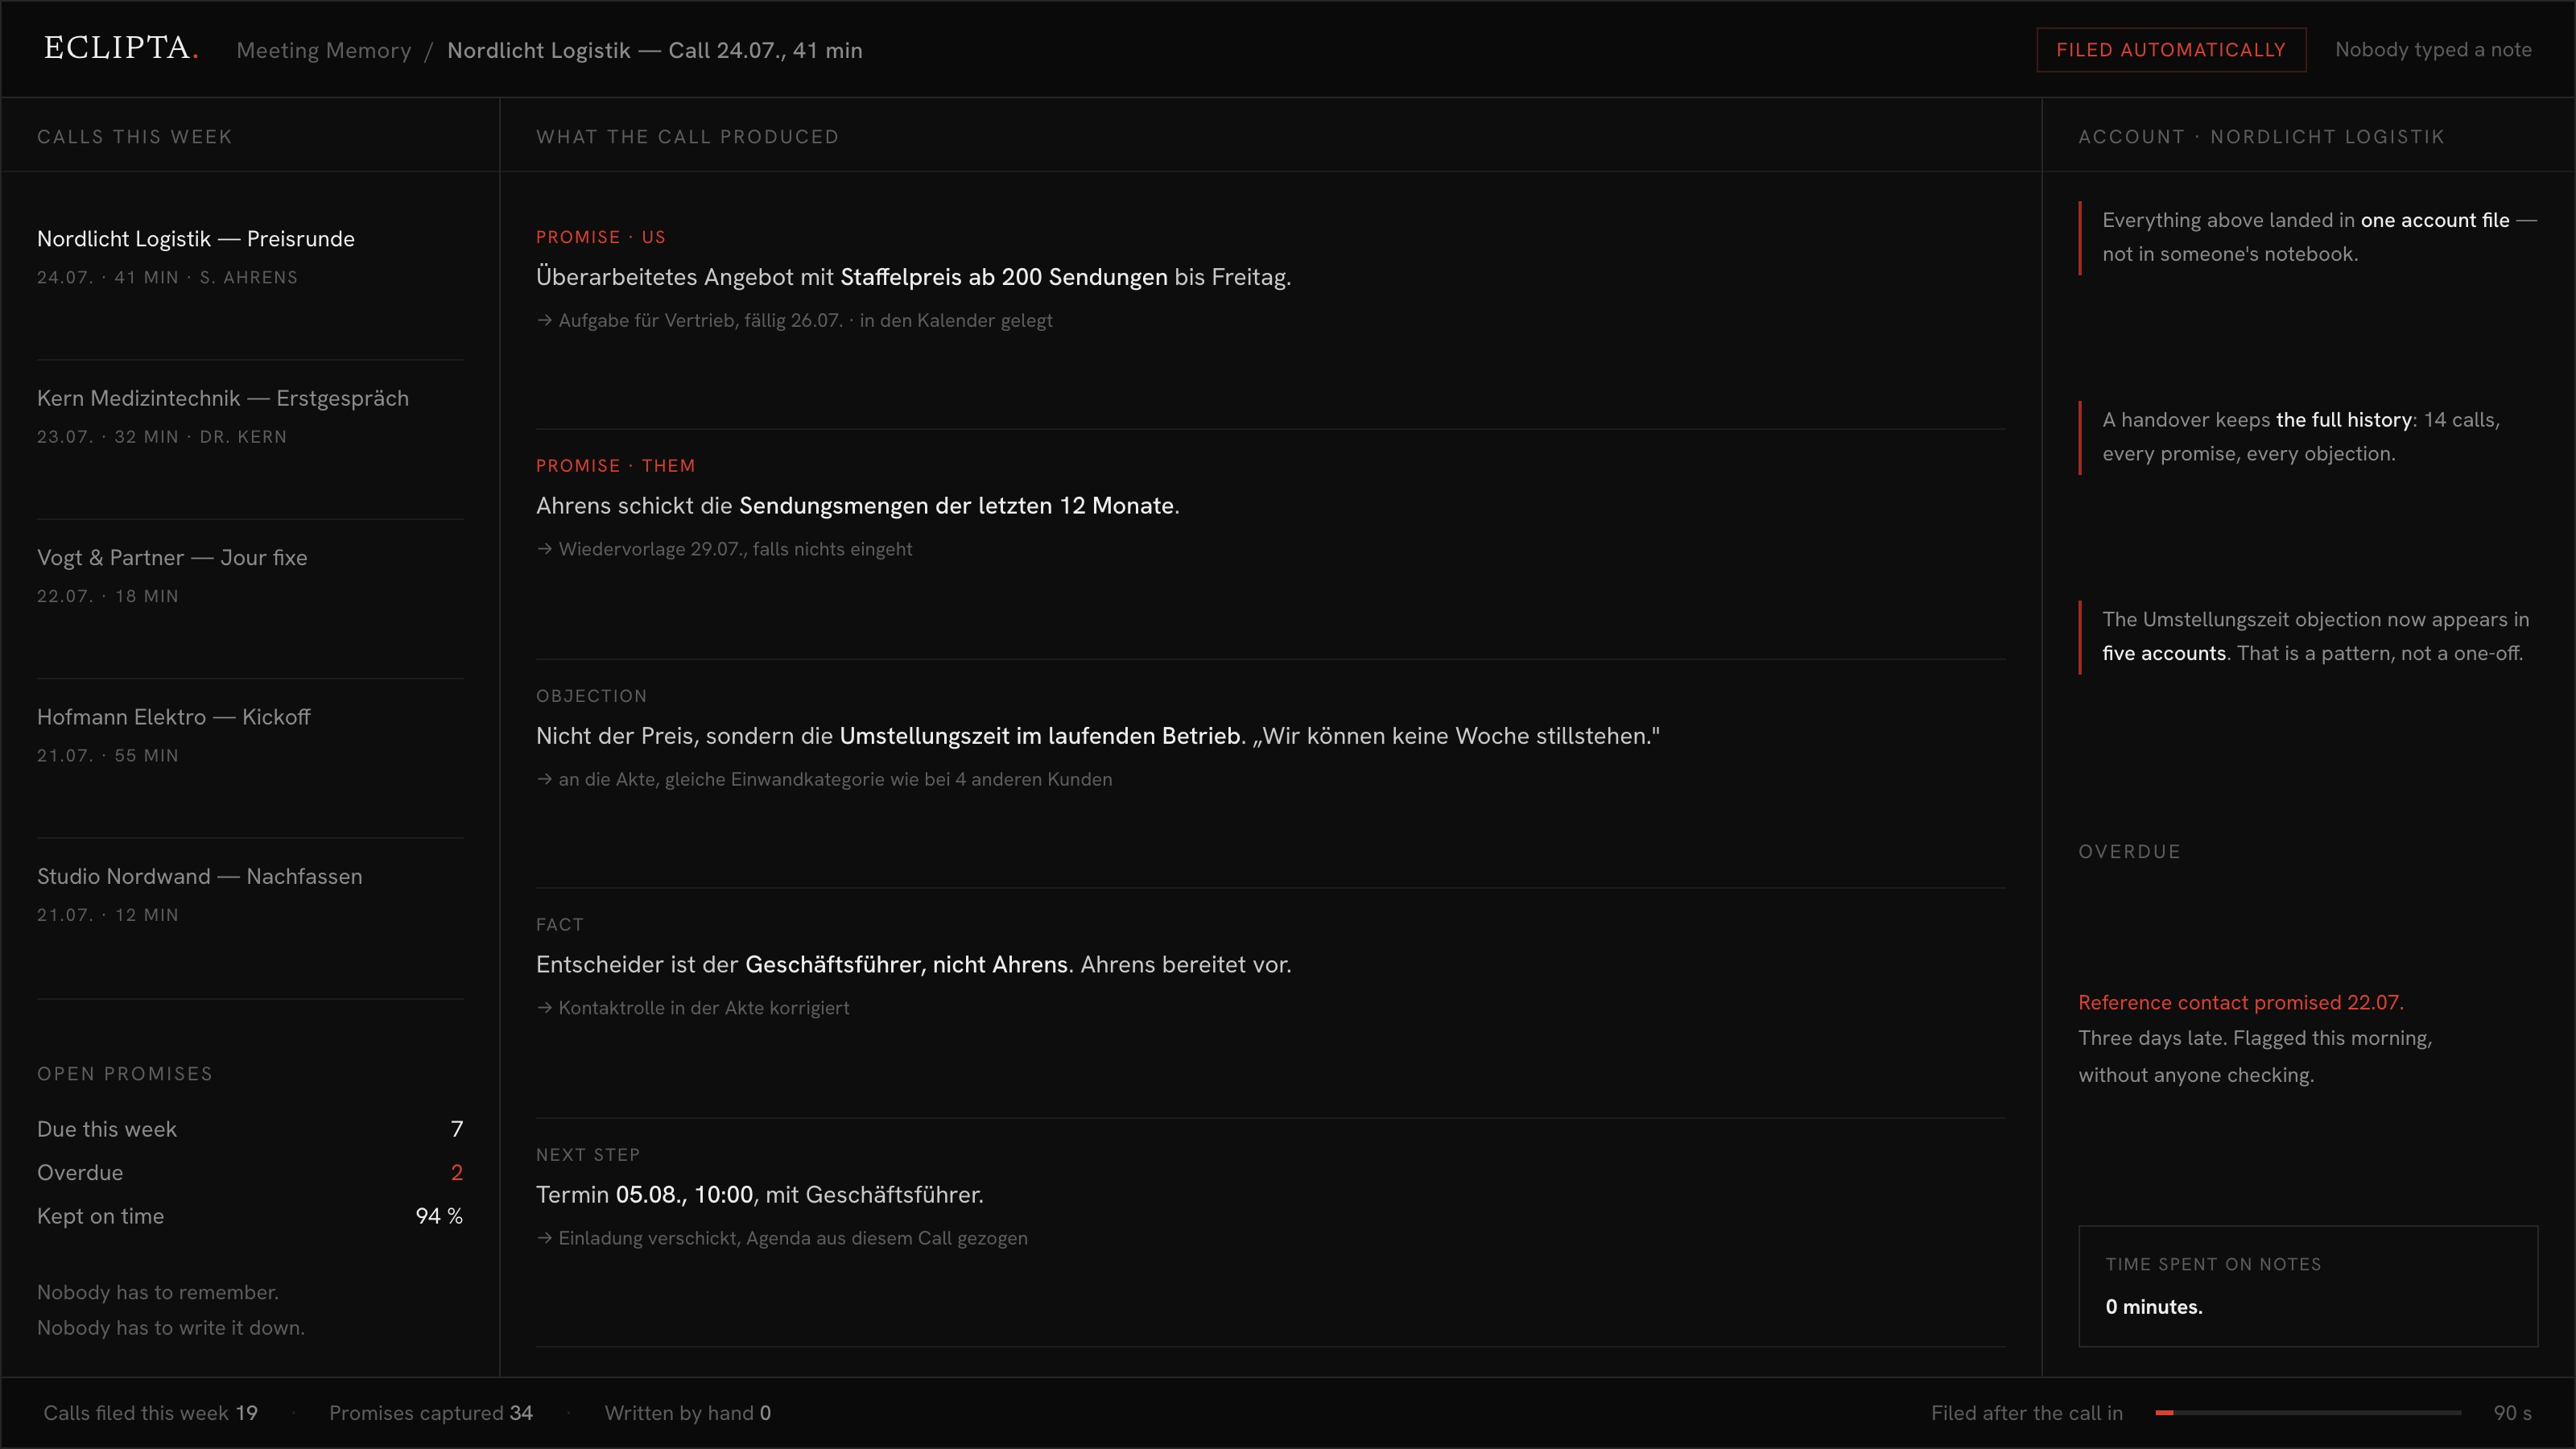The width and height of the screenshot is (2576, 1449).
Task: Click 'Written by hand 0' status
Action: click(x=687, y=1413)
